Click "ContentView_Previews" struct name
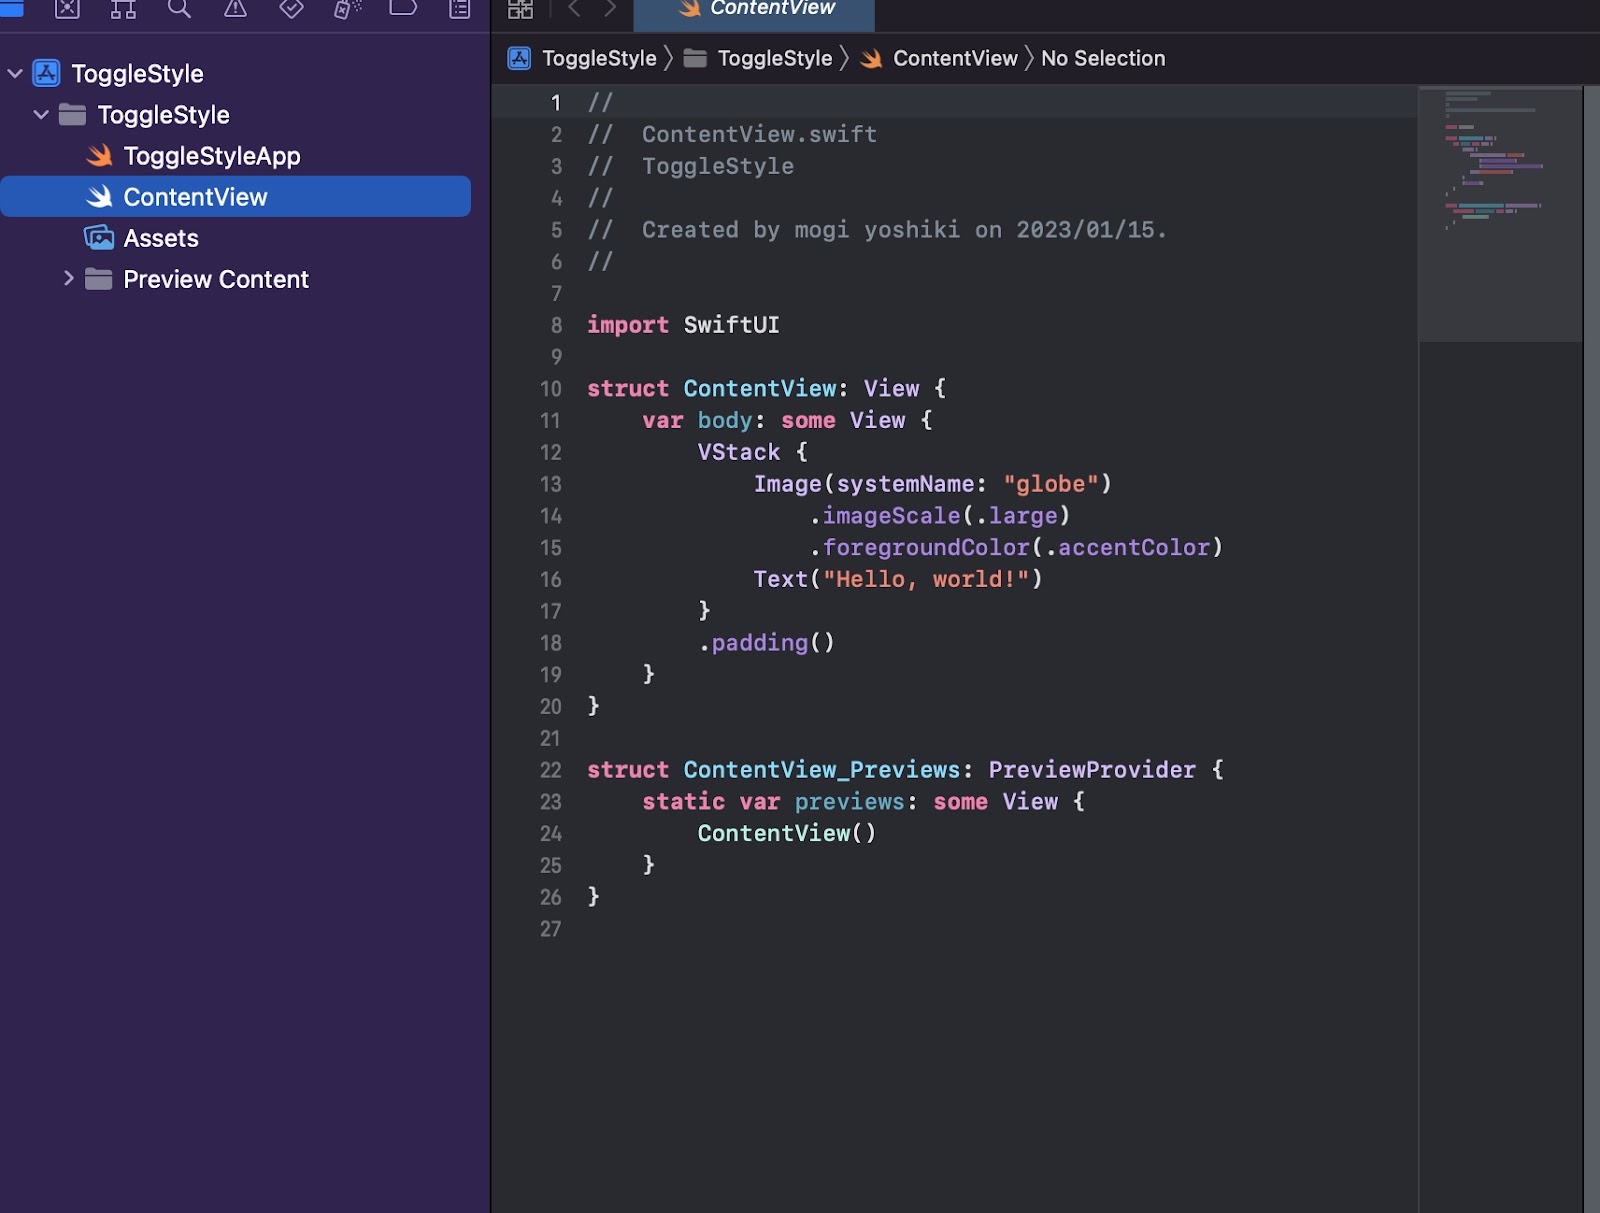The height and width of the screenshot is (1213, 1600). click(x=822, y=770)
